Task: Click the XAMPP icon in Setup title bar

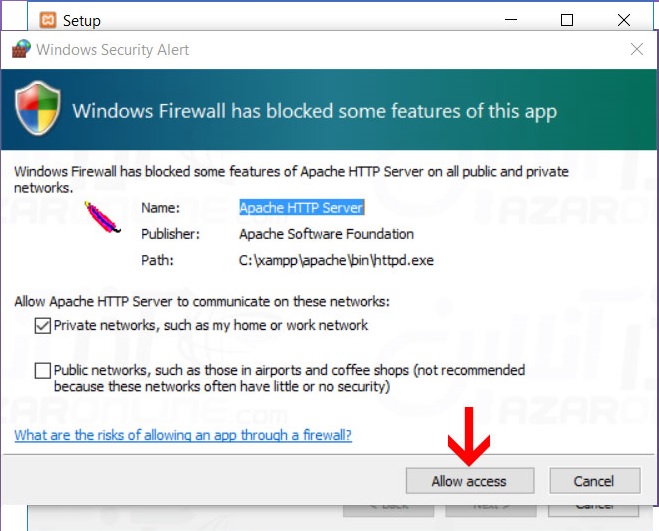Action: point(47,20)
